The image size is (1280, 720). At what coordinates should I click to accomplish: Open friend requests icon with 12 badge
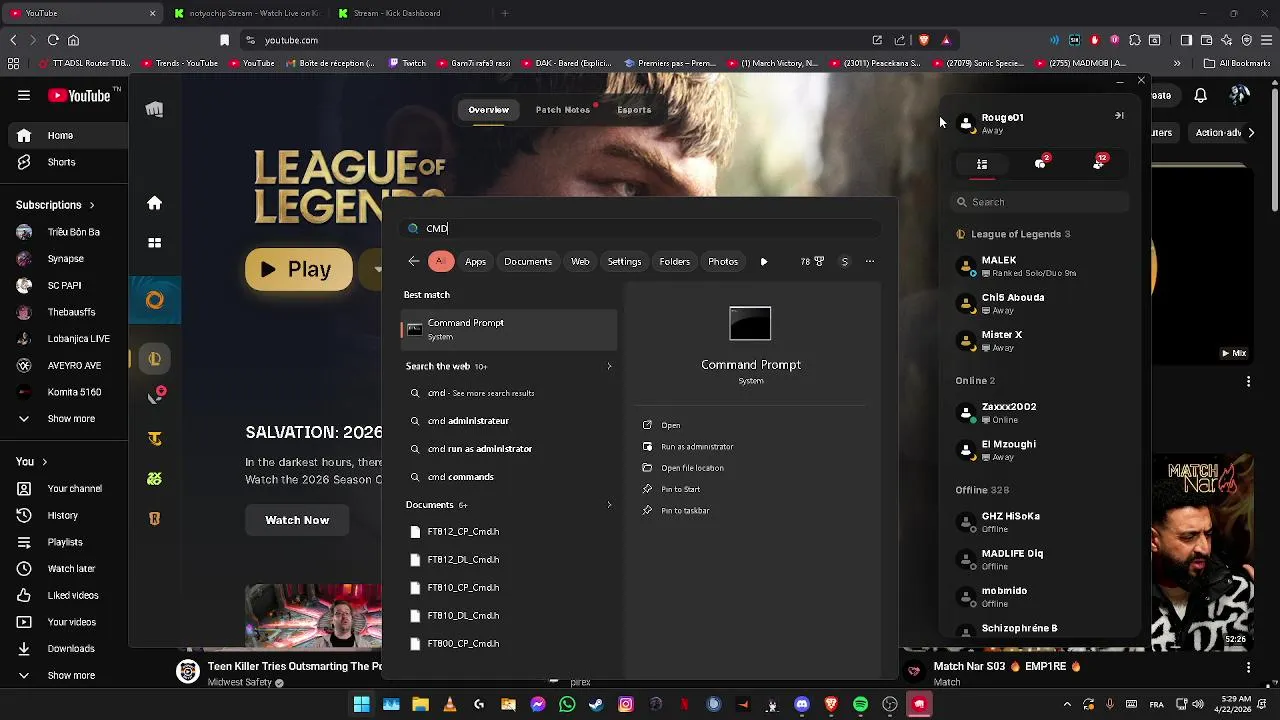(1099, 163)
